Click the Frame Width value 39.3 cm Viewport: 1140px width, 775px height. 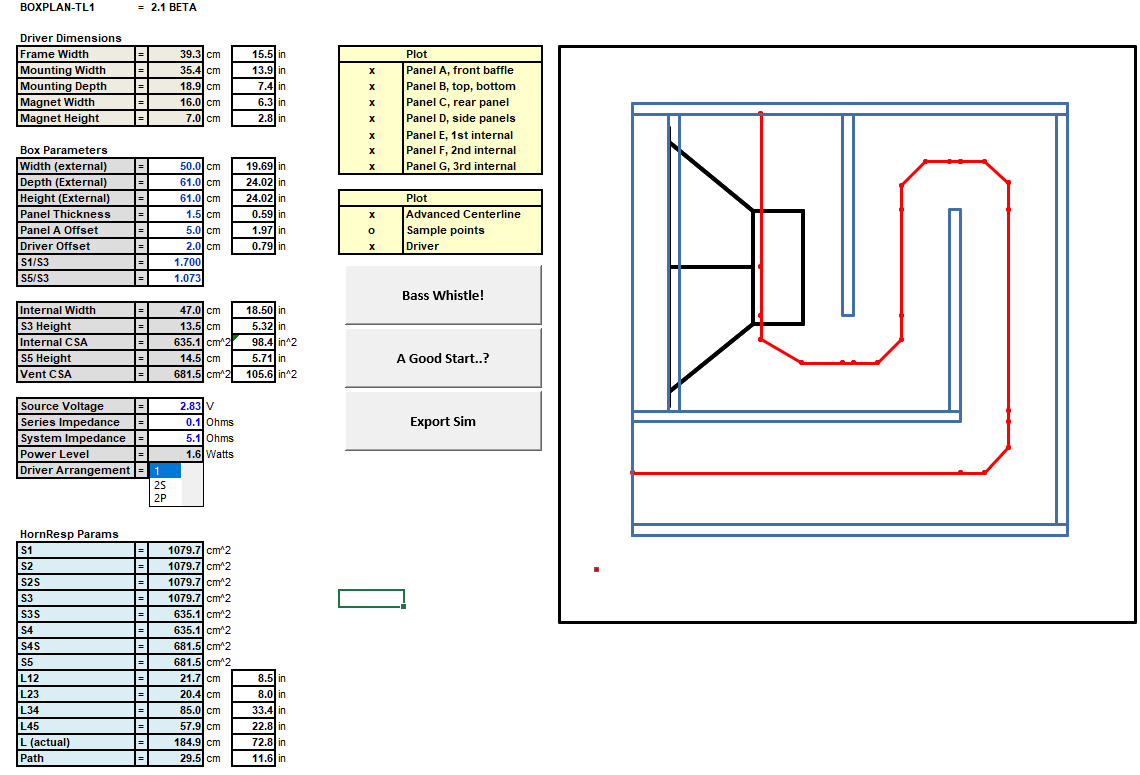[176, 55]
